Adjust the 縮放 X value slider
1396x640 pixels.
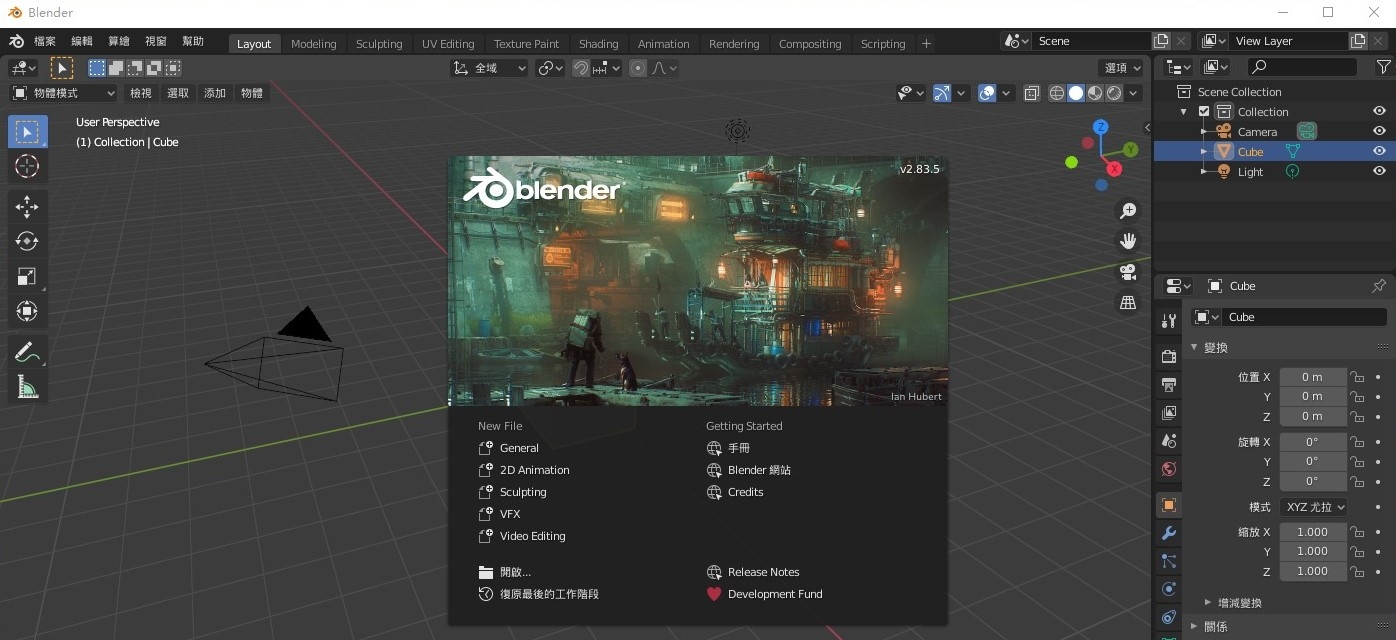click(1313, 531)
